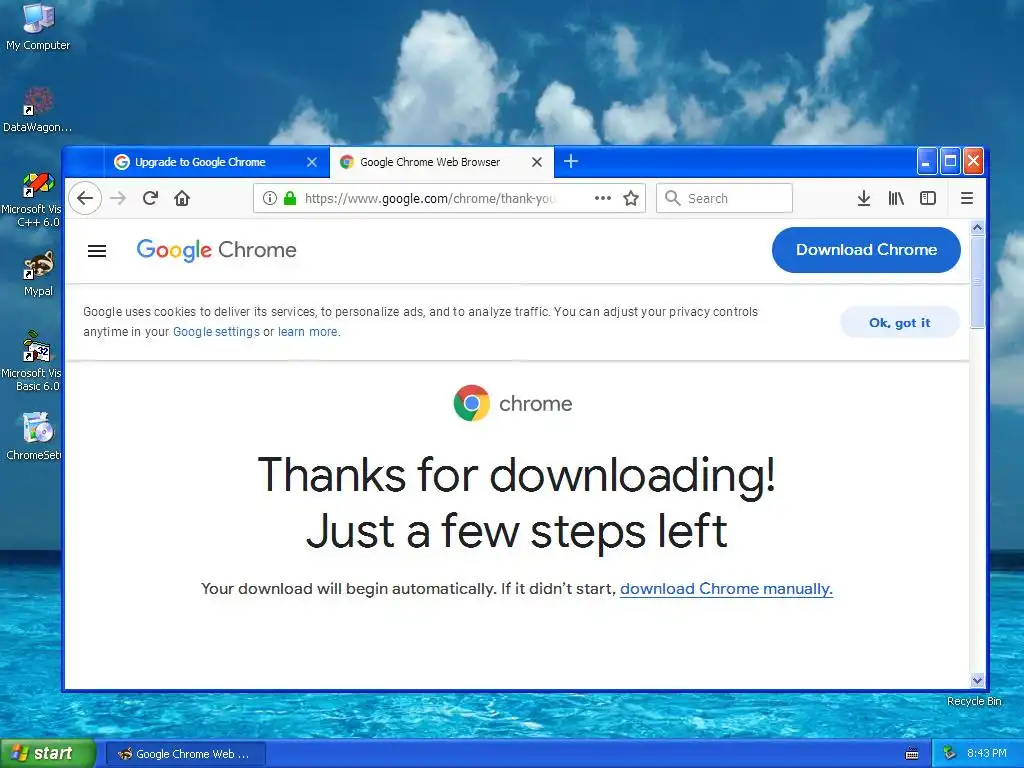Toggle the sidebar view icon
This screenshot has height=768, width=1024.
point(928,198)
